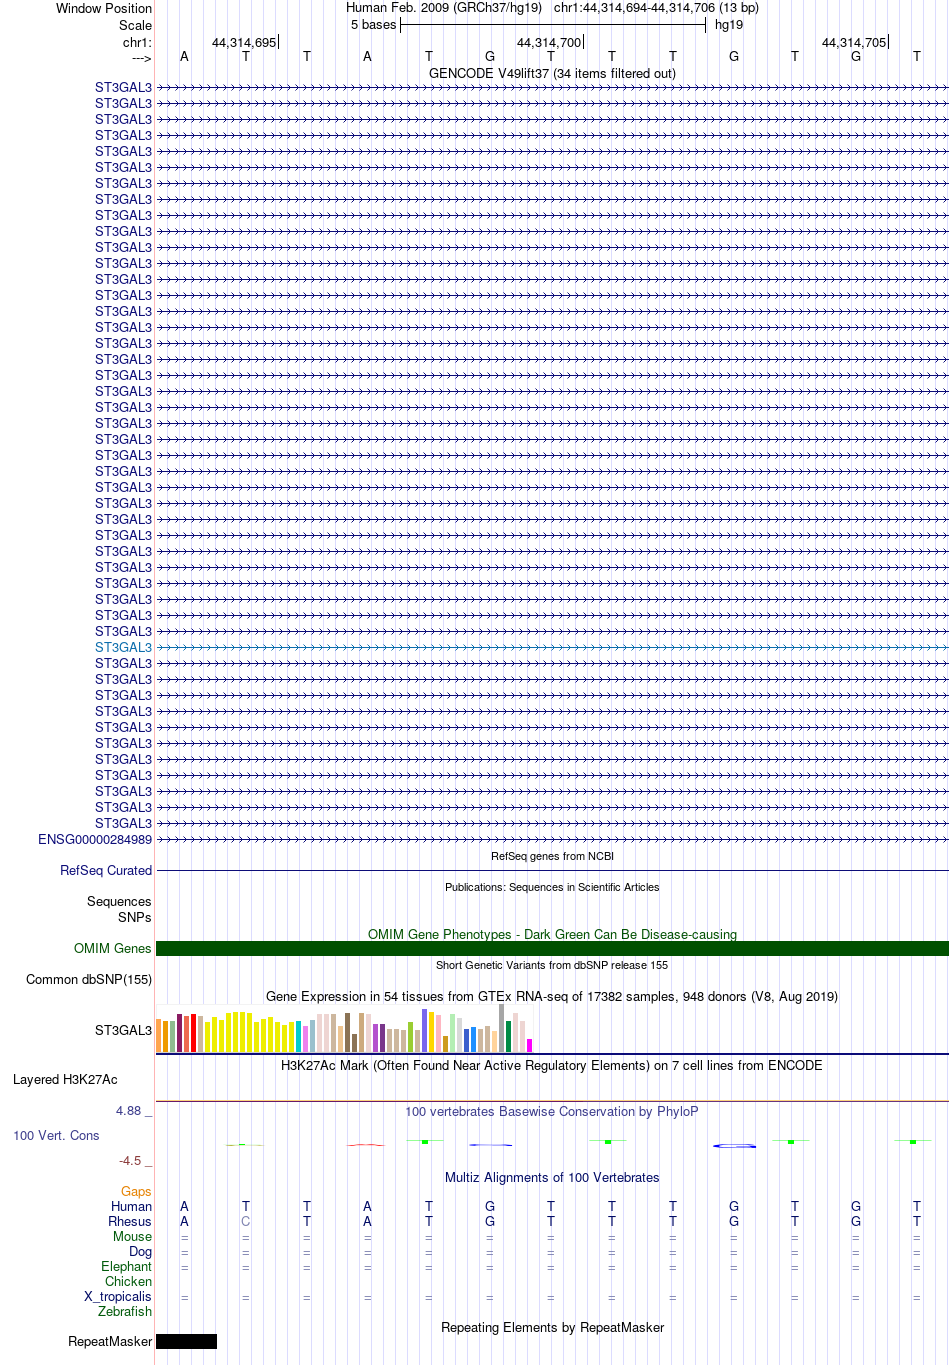Click the Human Feb. 2009 (GRCh37/hg19) text

444,8
